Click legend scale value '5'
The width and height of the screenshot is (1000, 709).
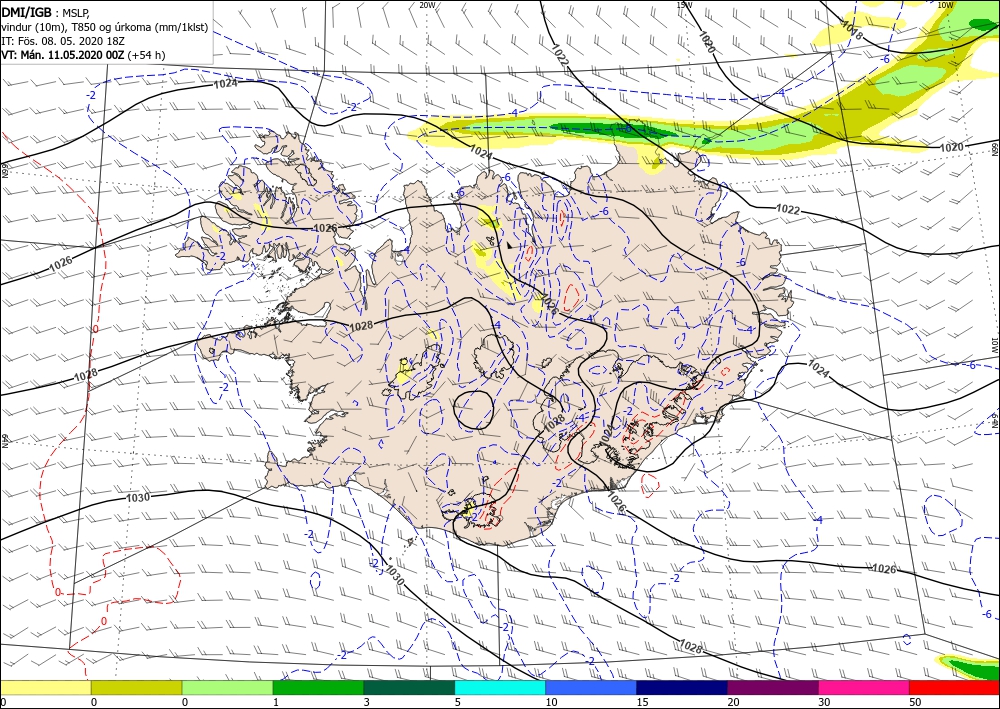point(457,702)
